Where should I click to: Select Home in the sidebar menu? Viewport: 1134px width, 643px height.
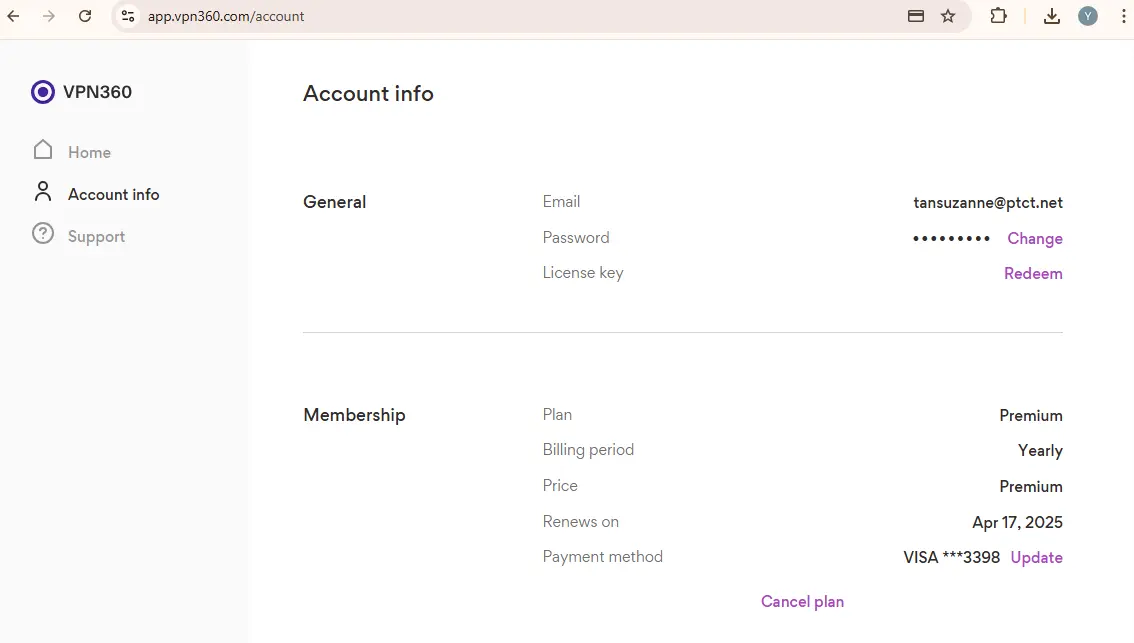tap(89, 153)
